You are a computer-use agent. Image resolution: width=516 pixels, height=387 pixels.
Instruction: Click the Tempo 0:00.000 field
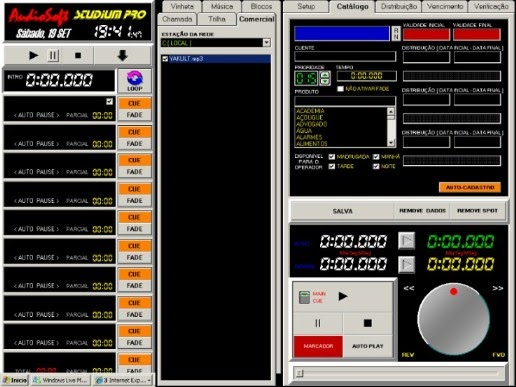click(x=366, y=76)
